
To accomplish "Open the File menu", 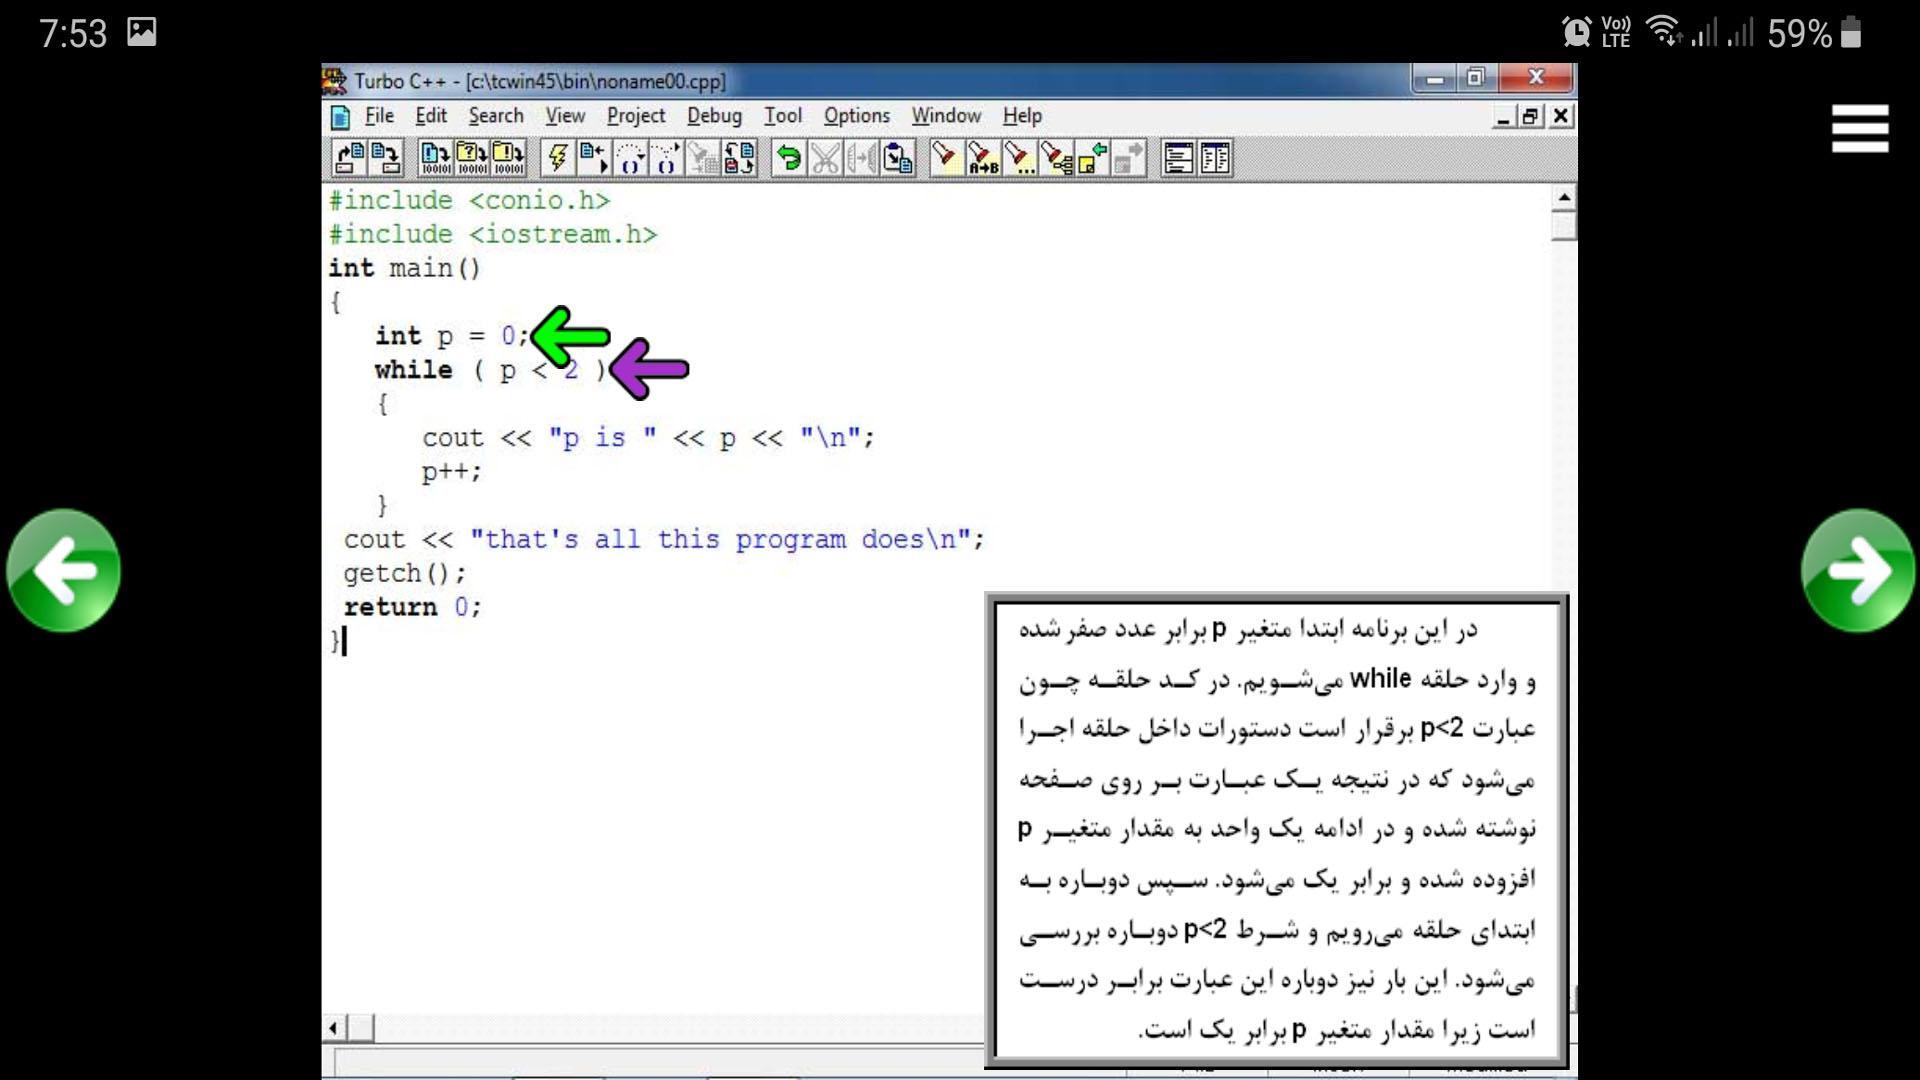I will point(379,116).
